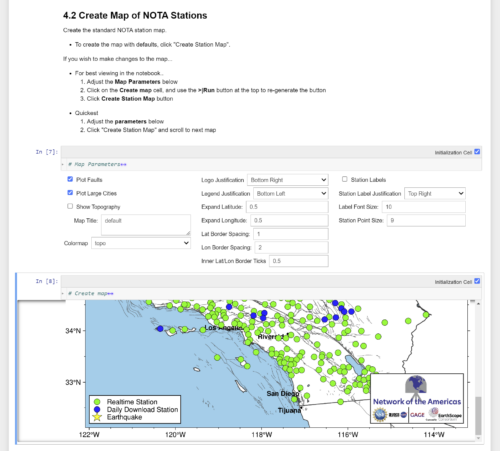The image size is (500, 451).
Task: Open the Legend Justification dropdown
Action: pos(291,193)
